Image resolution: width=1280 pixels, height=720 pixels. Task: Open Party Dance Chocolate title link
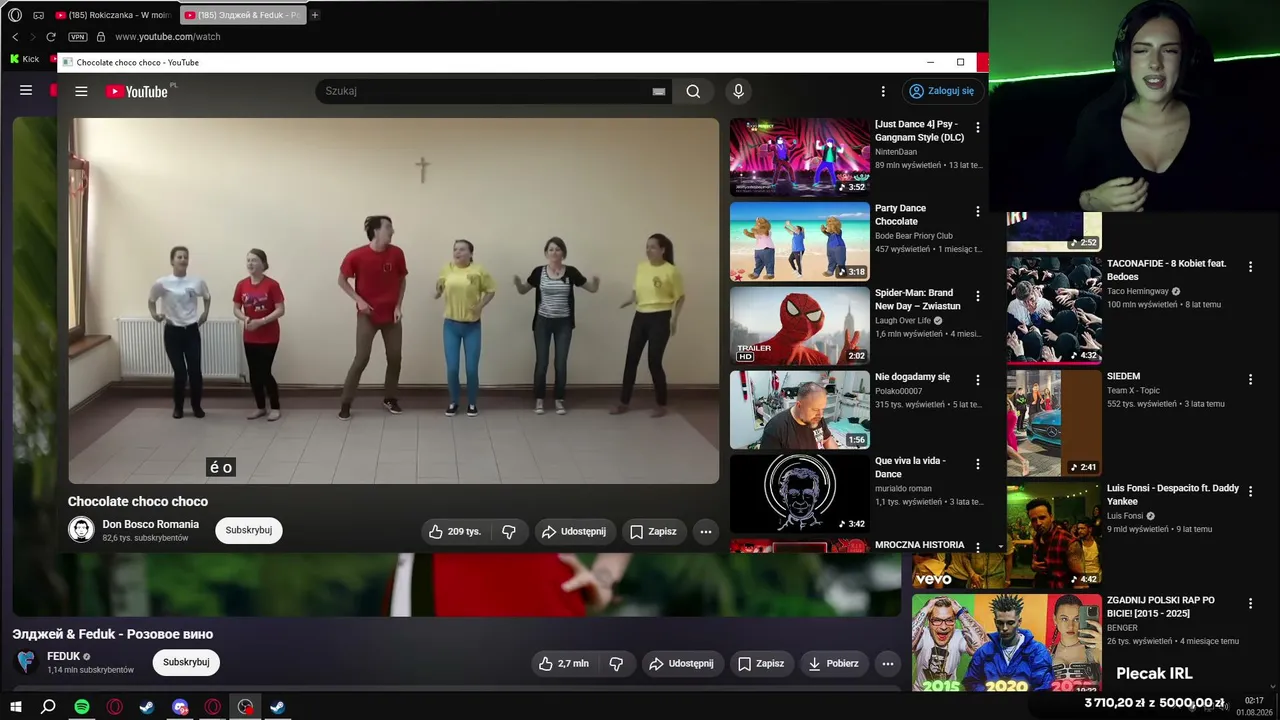[x=900, y=215]
